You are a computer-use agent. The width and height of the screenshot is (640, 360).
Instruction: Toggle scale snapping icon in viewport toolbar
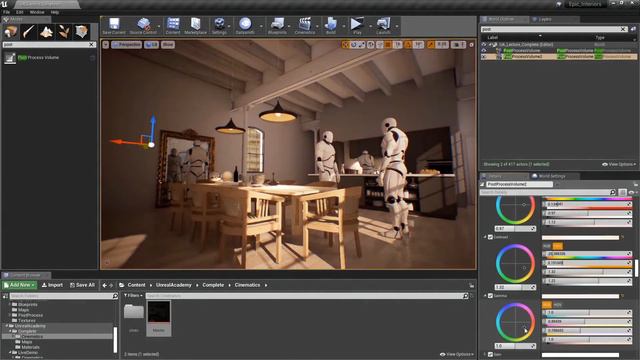point(431,44)
